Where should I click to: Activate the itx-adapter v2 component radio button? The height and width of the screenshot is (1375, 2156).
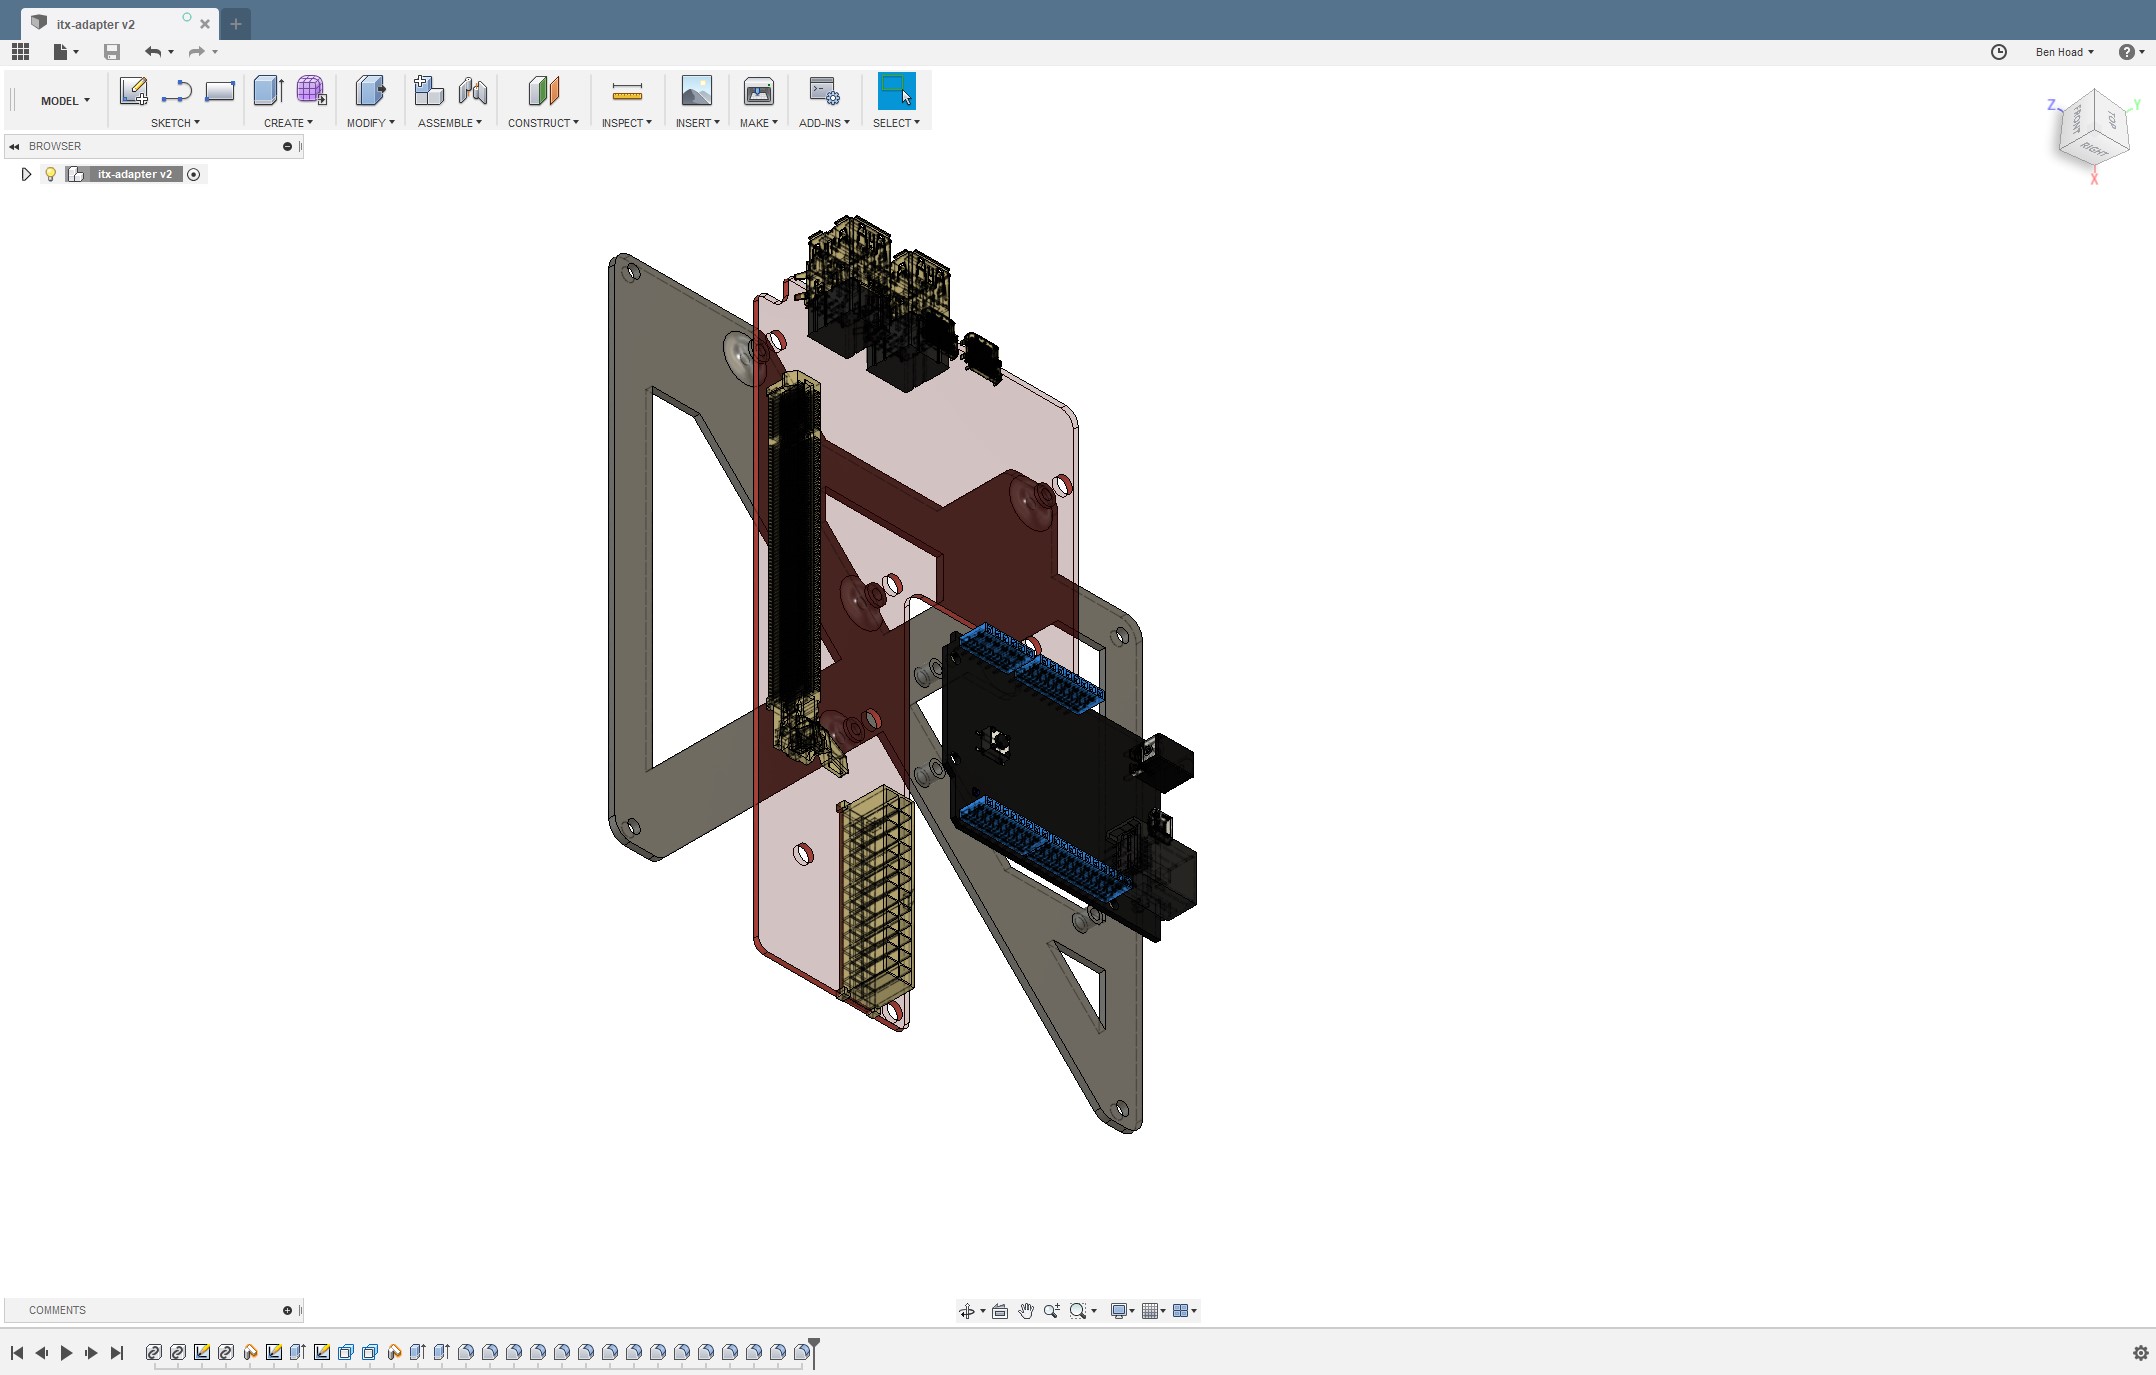click(x=194, y=174)
